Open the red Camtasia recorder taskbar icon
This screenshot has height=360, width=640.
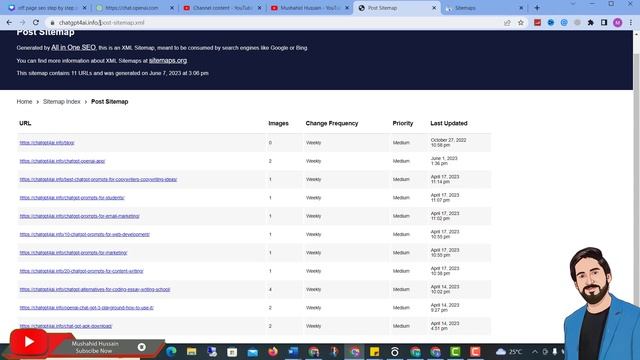[475, 351]
